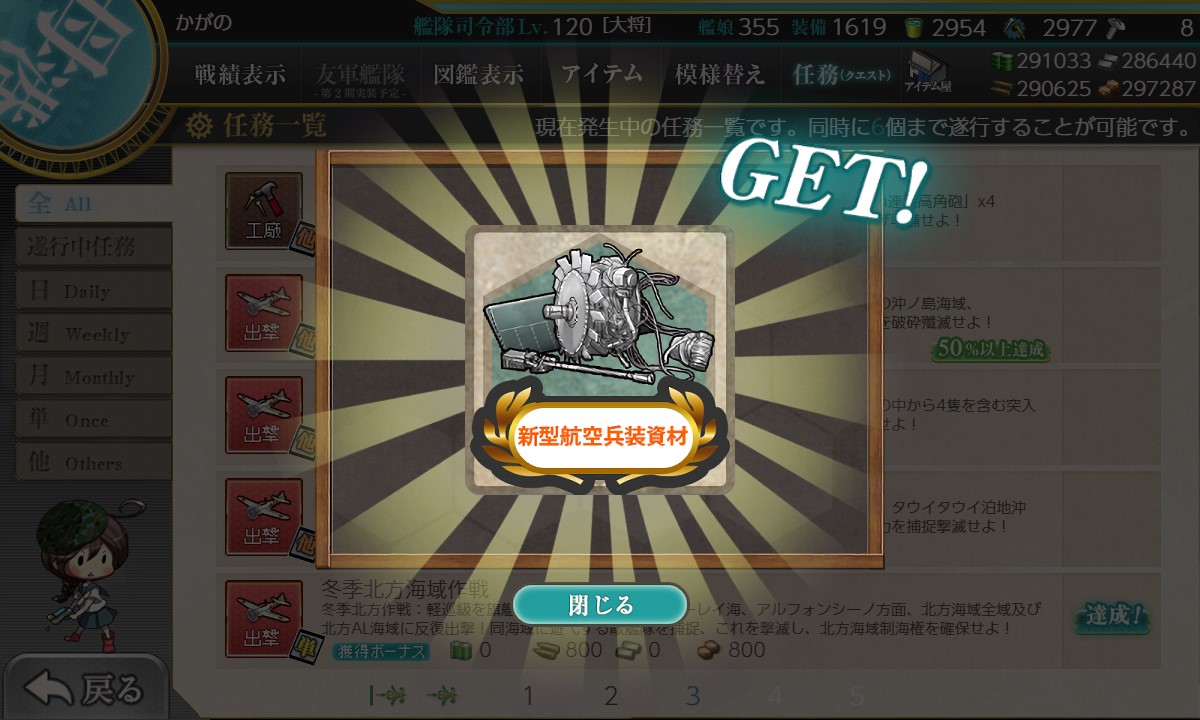Click the 閉じる close button

[x=600, y=605]
